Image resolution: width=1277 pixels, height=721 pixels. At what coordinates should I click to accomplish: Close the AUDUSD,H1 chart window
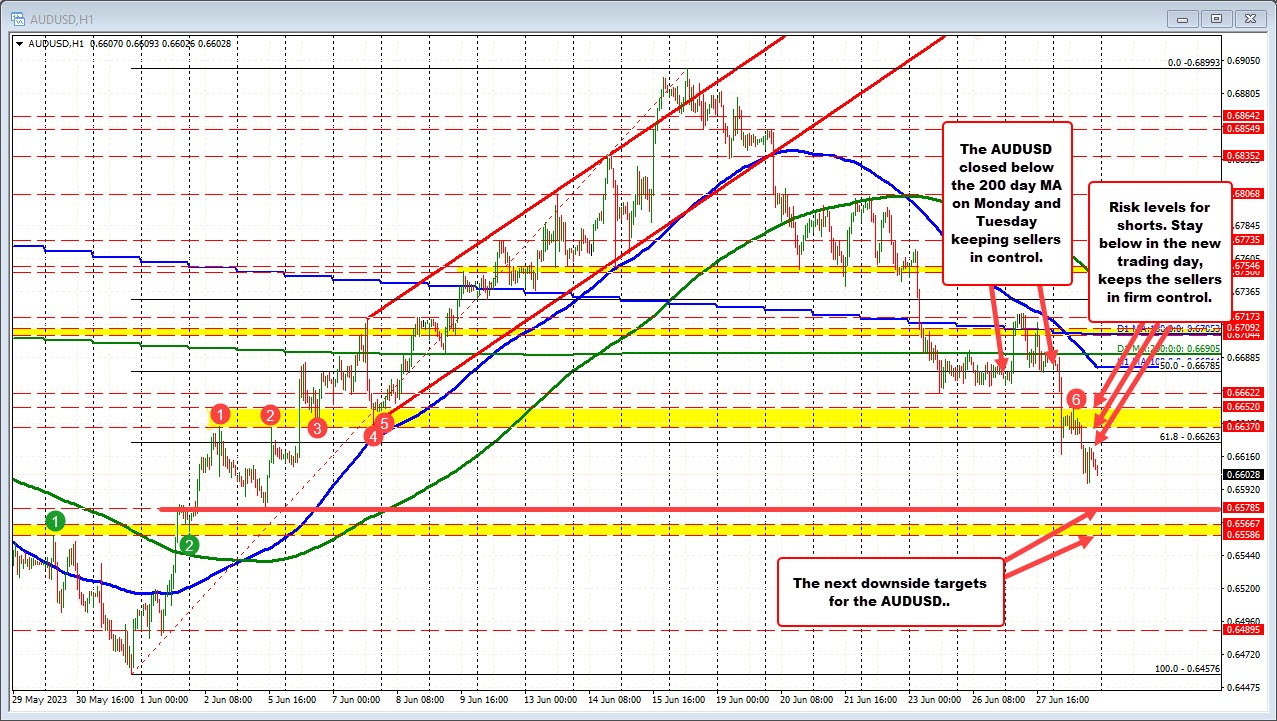1250,17
